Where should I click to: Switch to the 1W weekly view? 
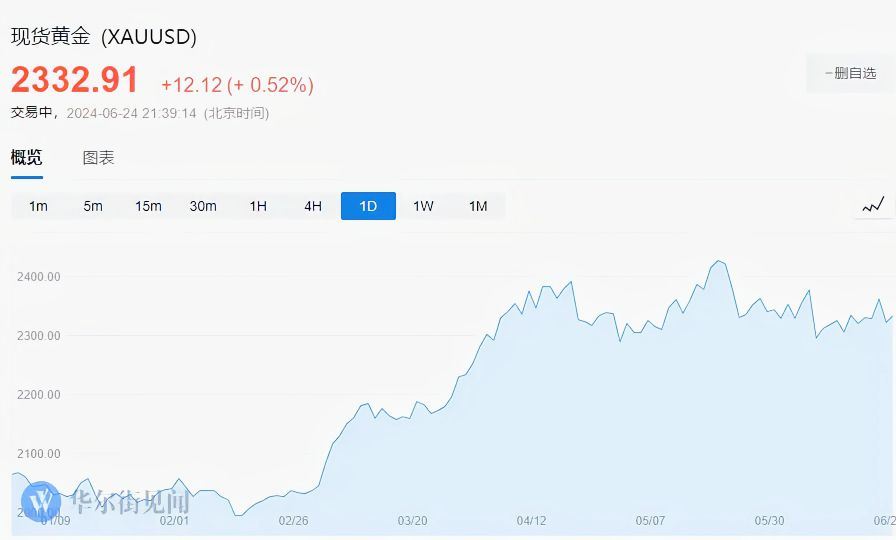(x=423, y=206)
